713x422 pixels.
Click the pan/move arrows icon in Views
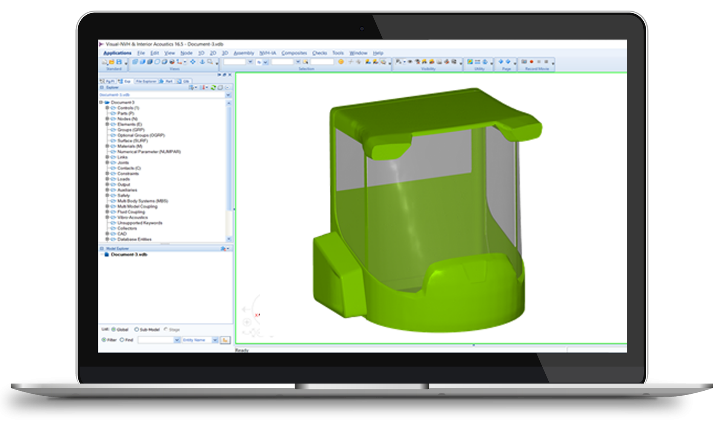[x=193, y=62]
